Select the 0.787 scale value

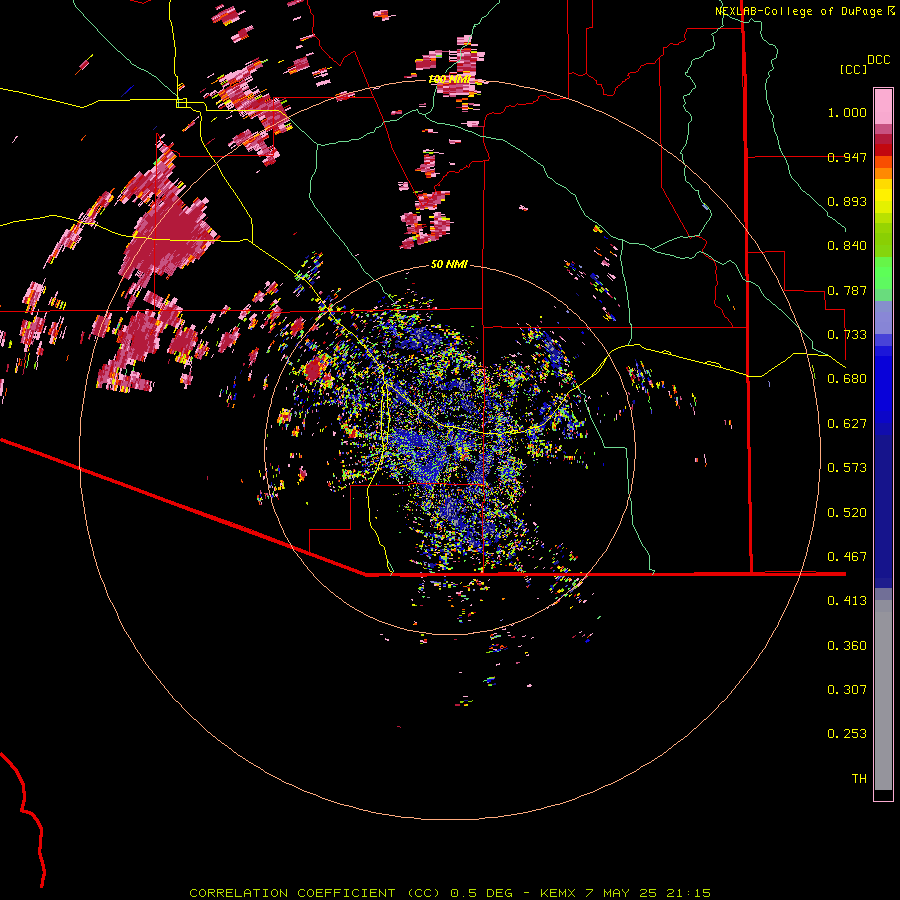pyautogui.click(x=847, y=290)
